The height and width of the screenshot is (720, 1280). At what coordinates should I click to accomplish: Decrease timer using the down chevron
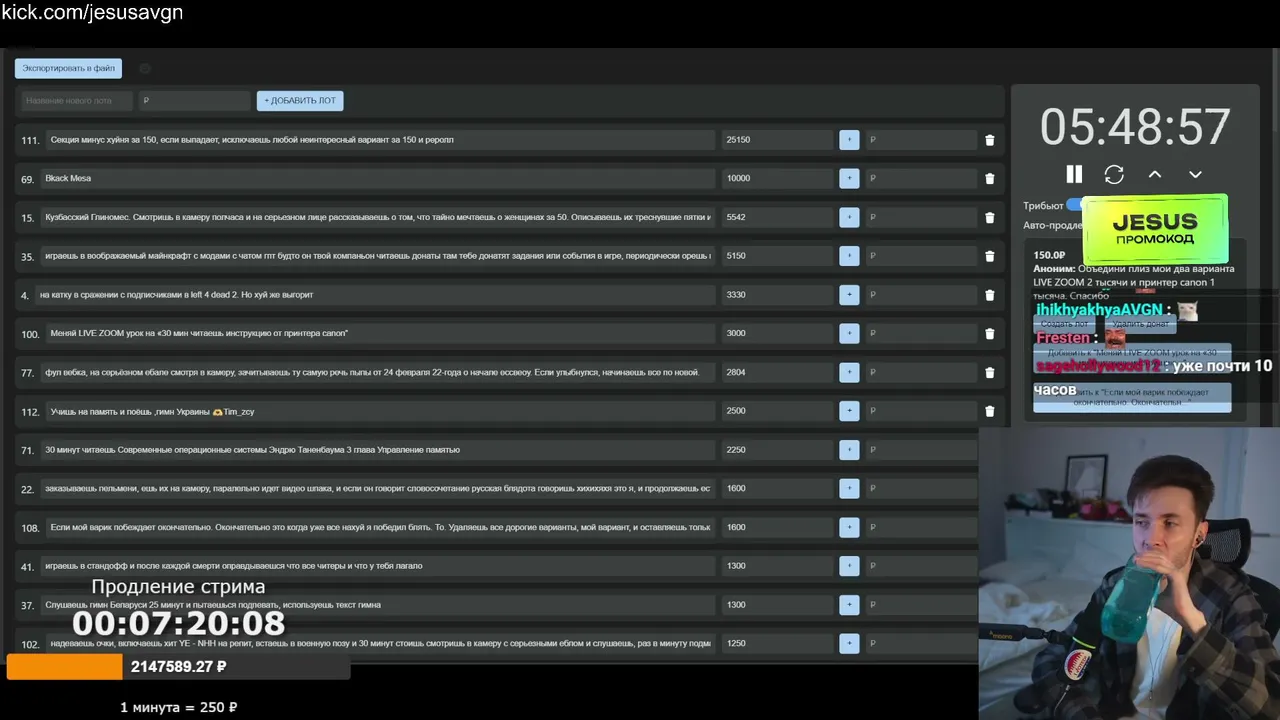tap(1195, 174)
